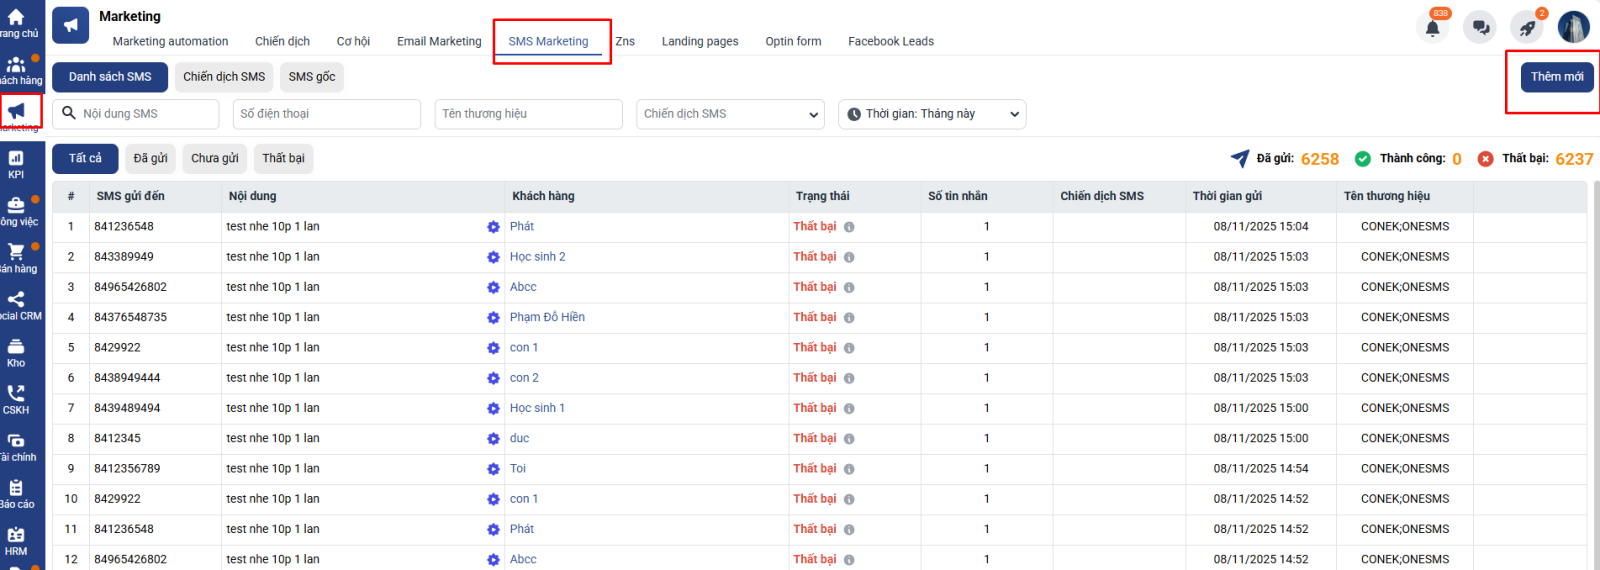The height and width of the screenshot is (570, 1600).
Task: Open the Kho warehouse sidebar icon
Action: [x=16, y=352]
